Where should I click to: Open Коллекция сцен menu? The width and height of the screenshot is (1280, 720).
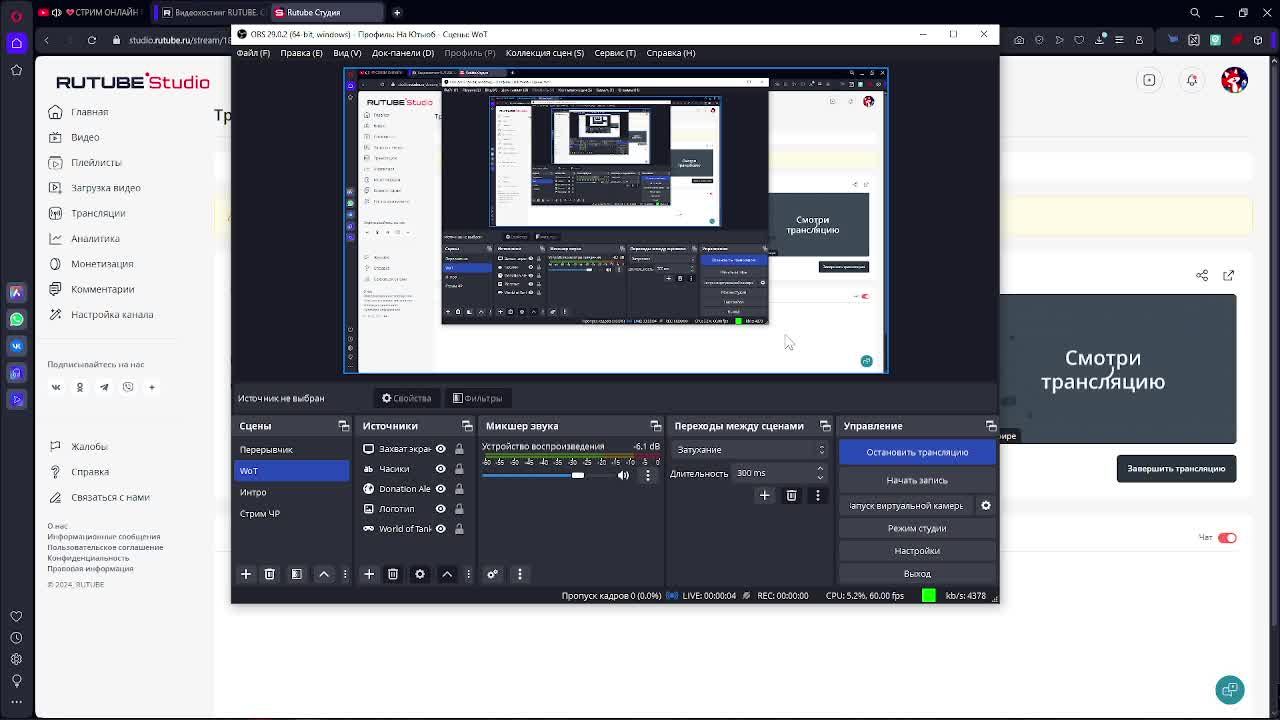click(545, 53)
